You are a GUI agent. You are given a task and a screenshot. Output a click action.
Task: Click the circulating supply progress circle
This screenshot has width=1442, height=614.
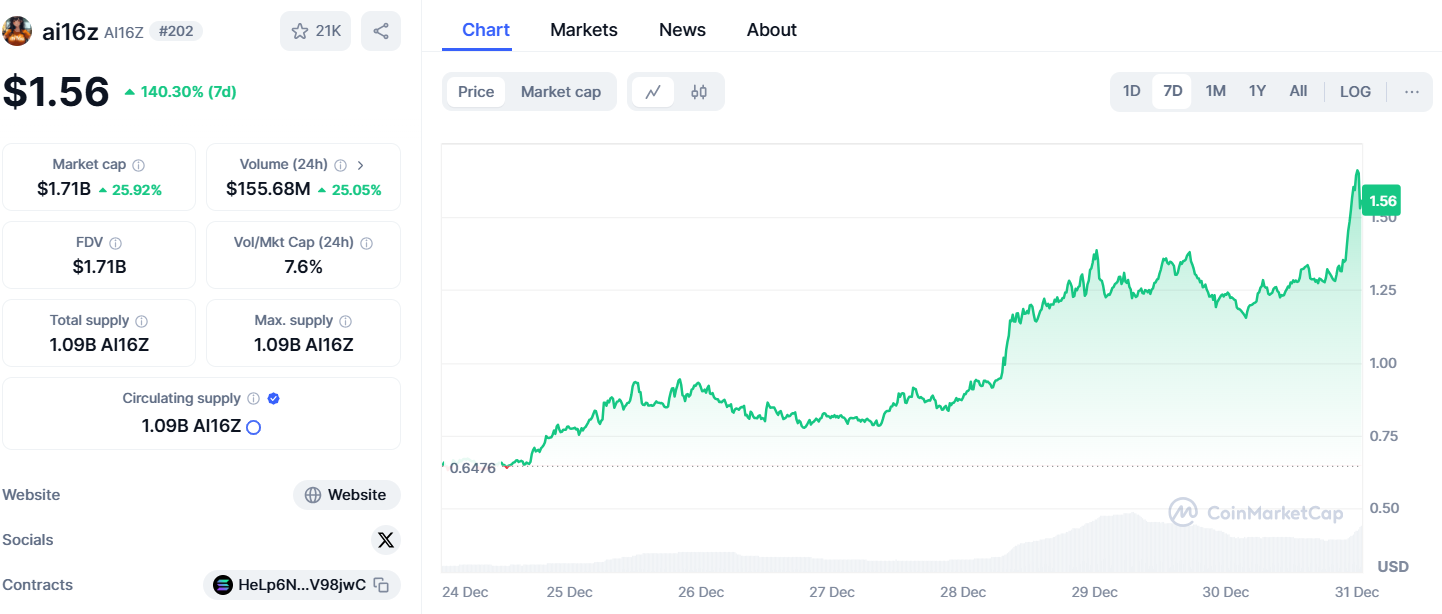253,427
